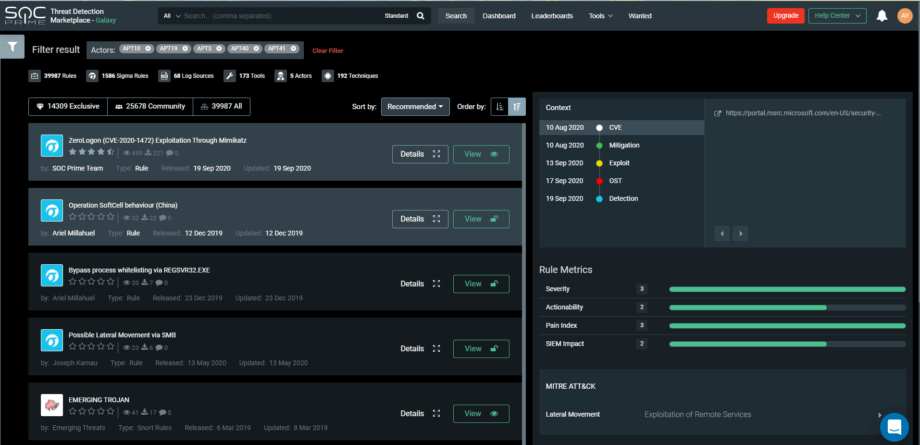
Task: Open the Help Center dropdown
Action: (x=837, y=16)
